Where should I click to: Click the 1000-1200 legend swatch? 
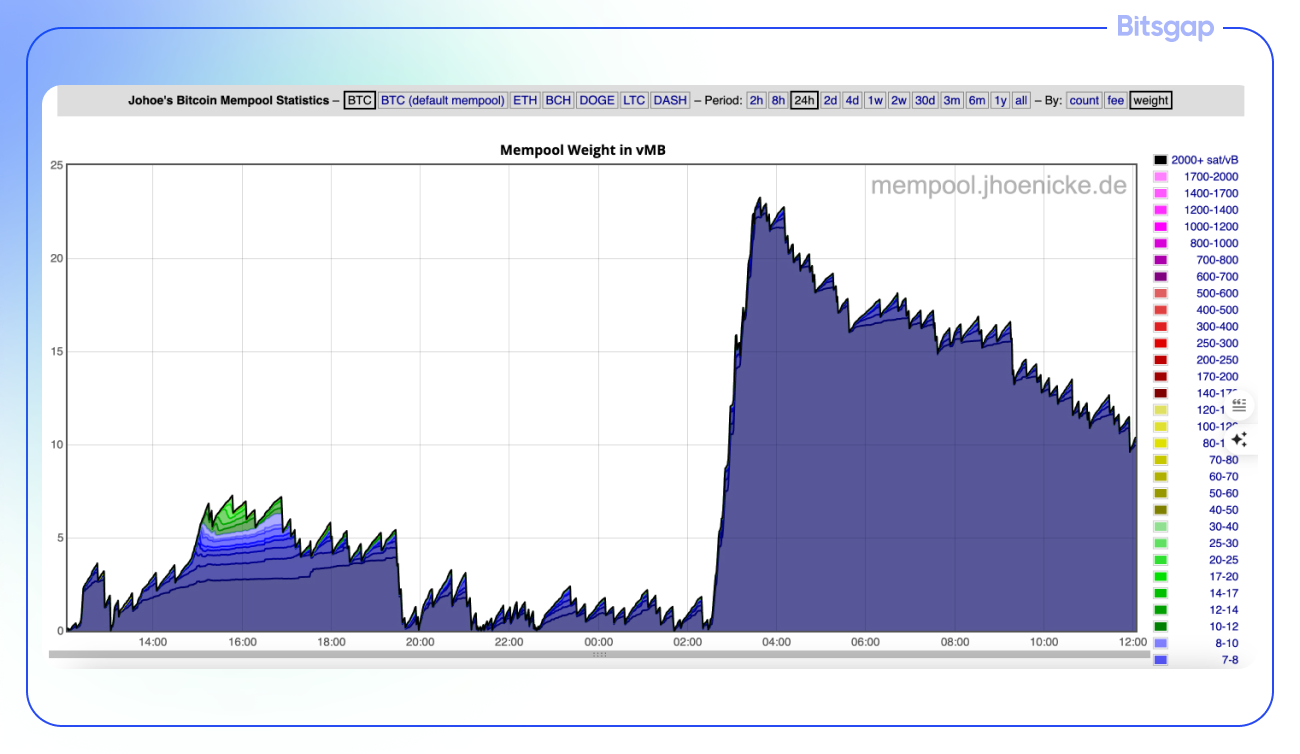pos(1161,226)
